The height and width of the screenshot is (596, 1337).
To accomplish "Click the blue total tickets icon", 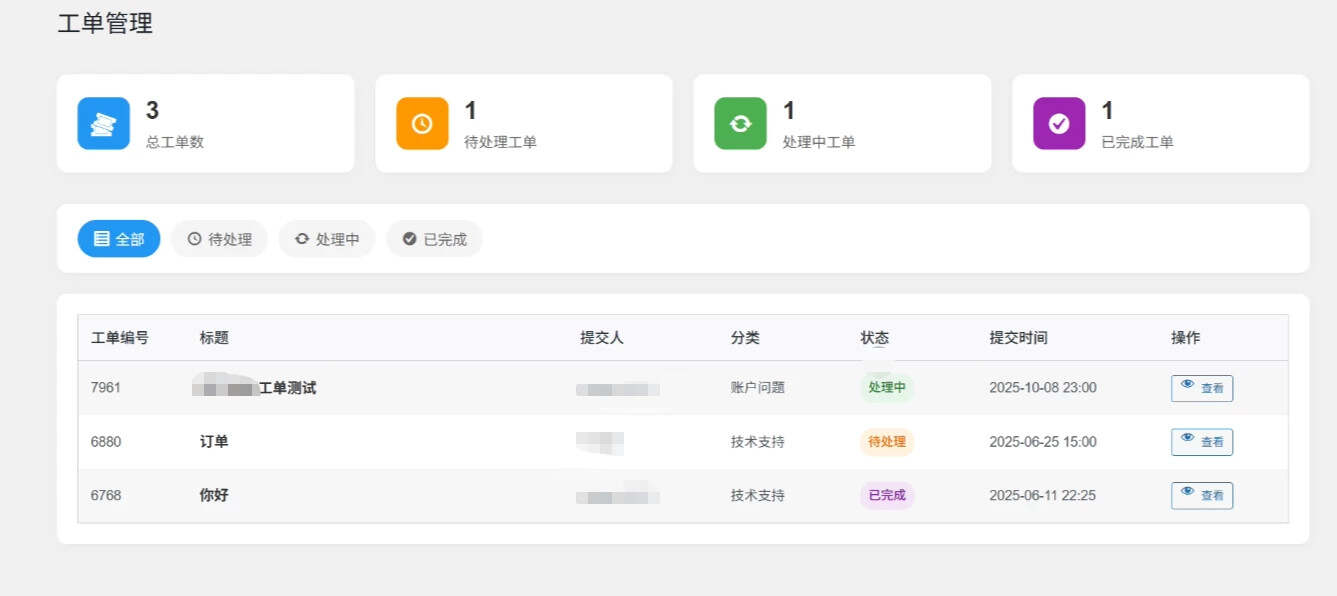I will (x=103, y=123).
